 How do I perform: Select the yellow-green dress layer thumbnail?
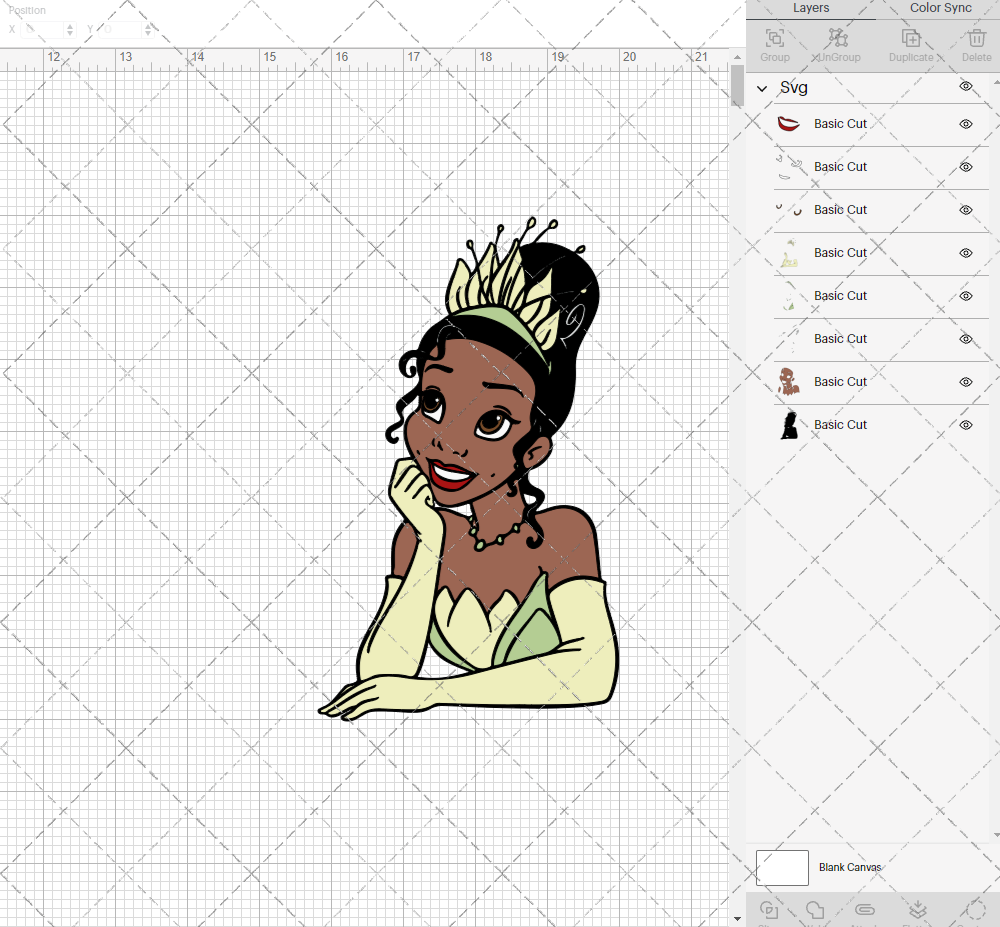click(x=789, y=253)
